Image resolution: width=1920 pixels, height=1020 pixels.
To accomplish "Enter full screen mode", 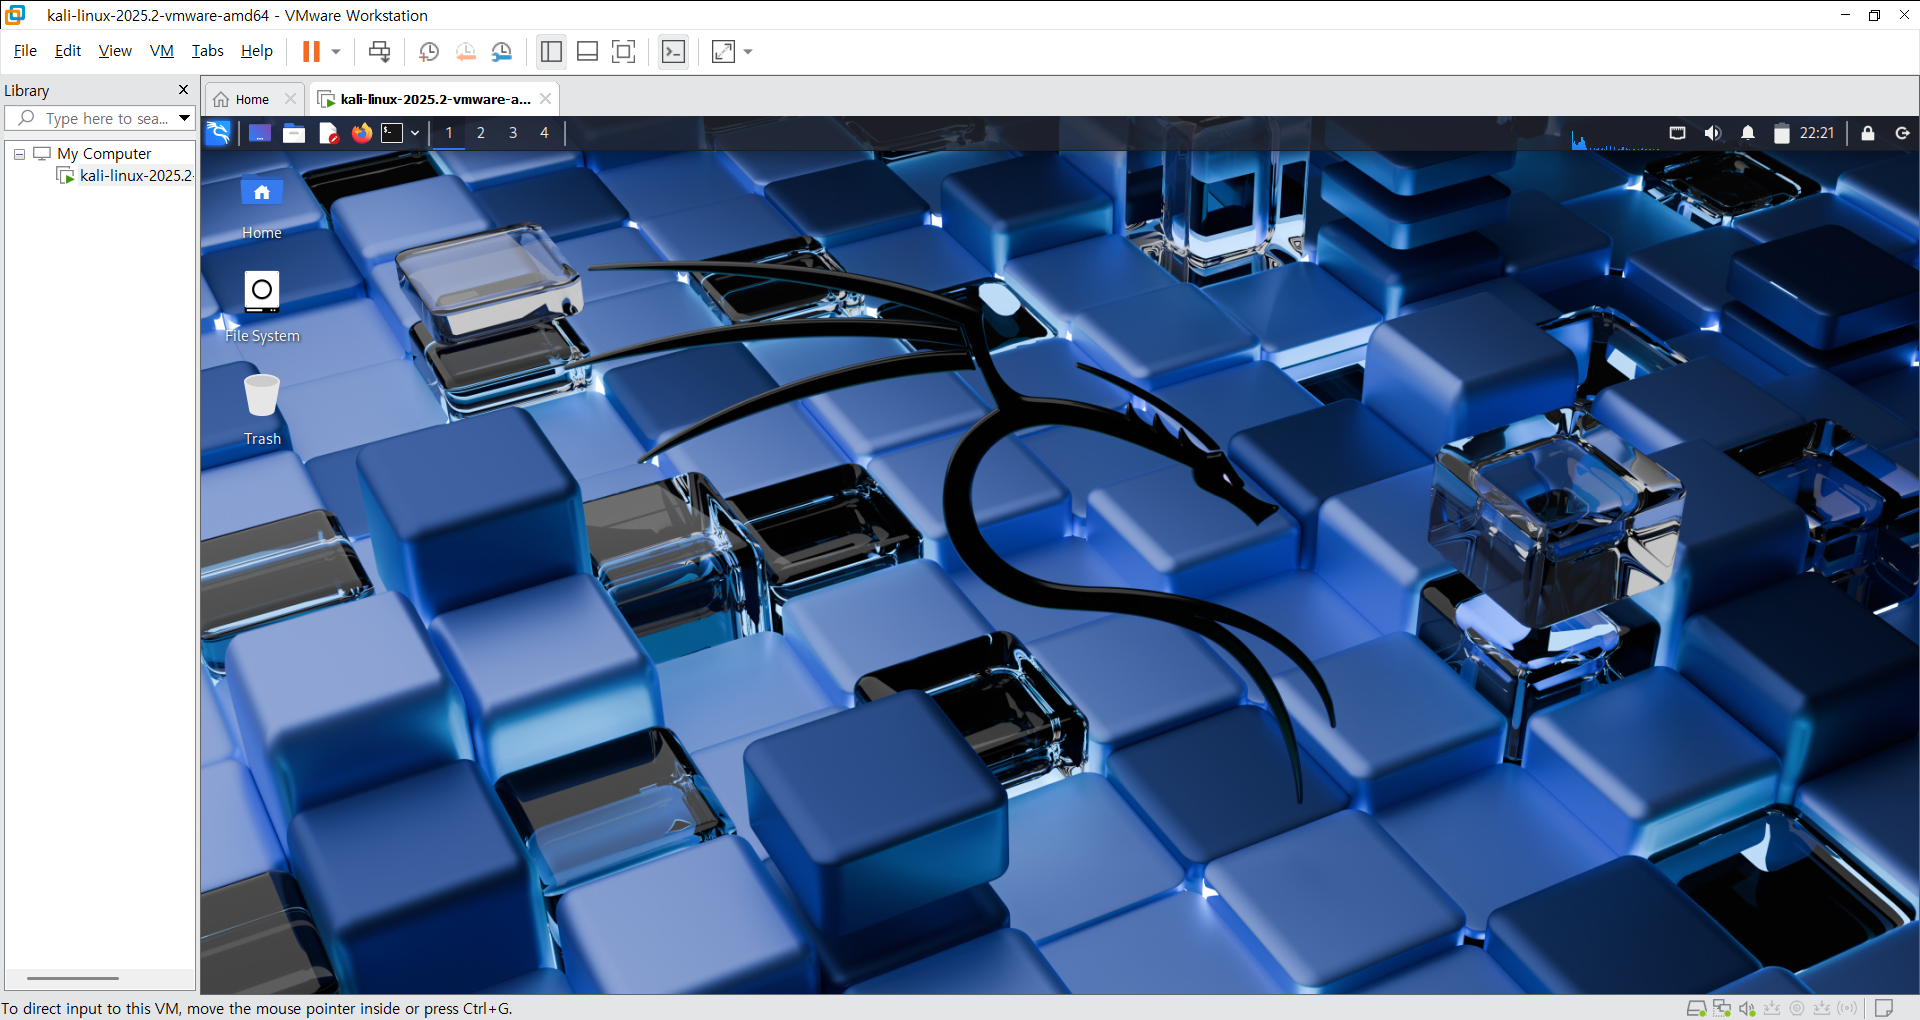I will (624, 51).
